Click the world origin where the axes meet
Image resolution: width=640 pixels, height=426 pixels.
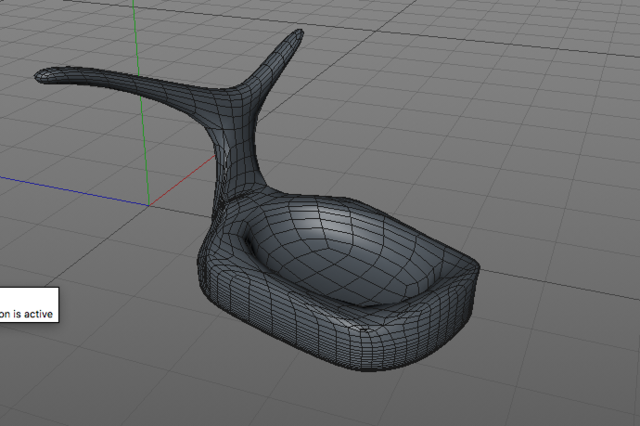click(149, 205)
